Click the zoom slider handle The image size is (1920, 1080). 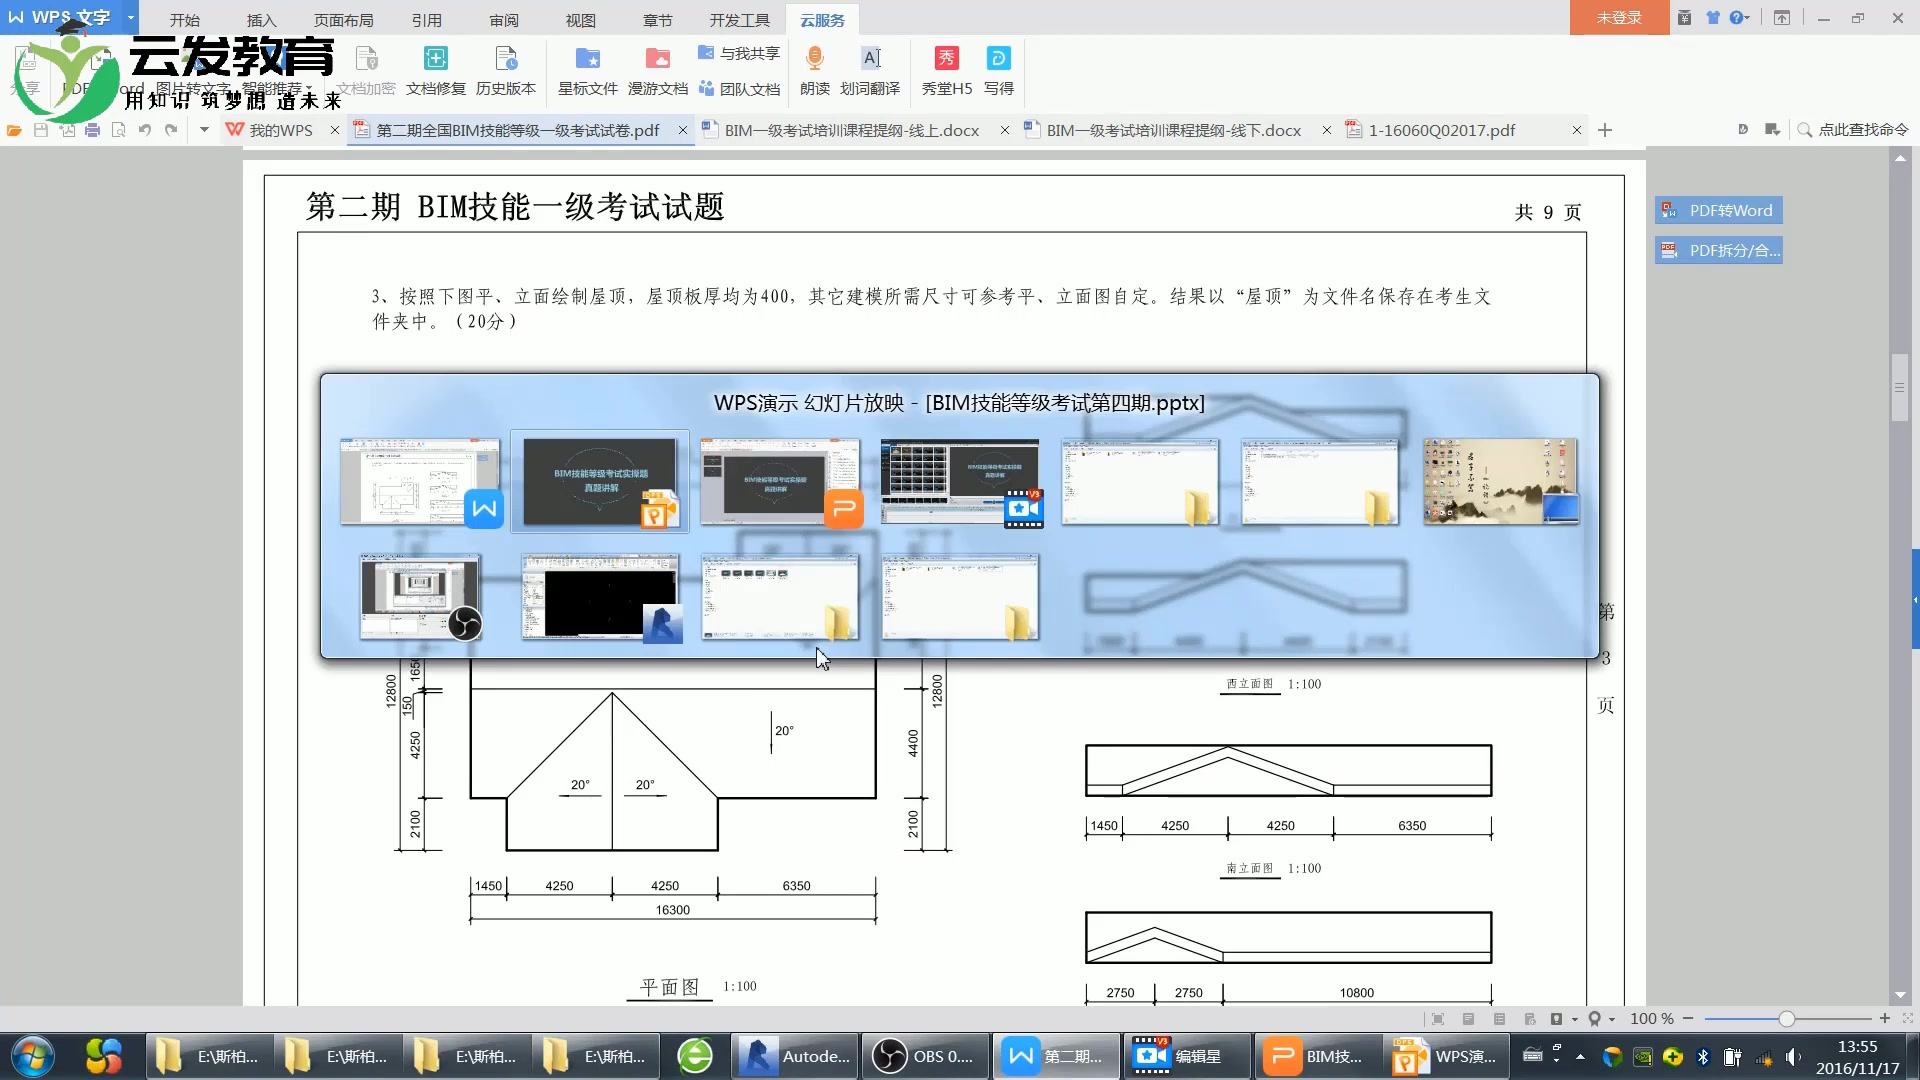1786,1019
